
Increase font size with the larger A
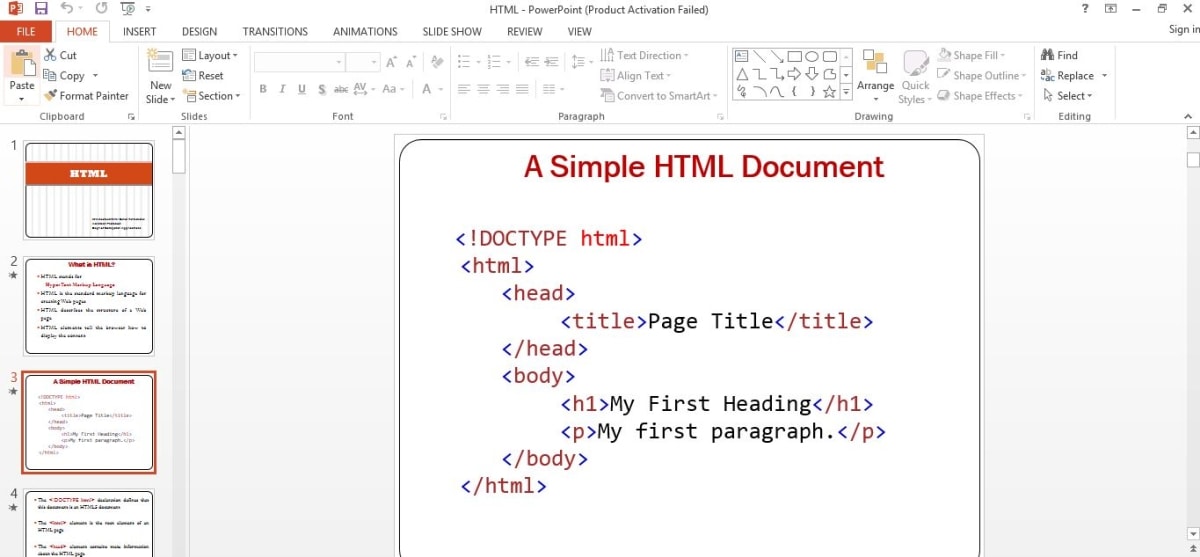(x=392, y=62)
